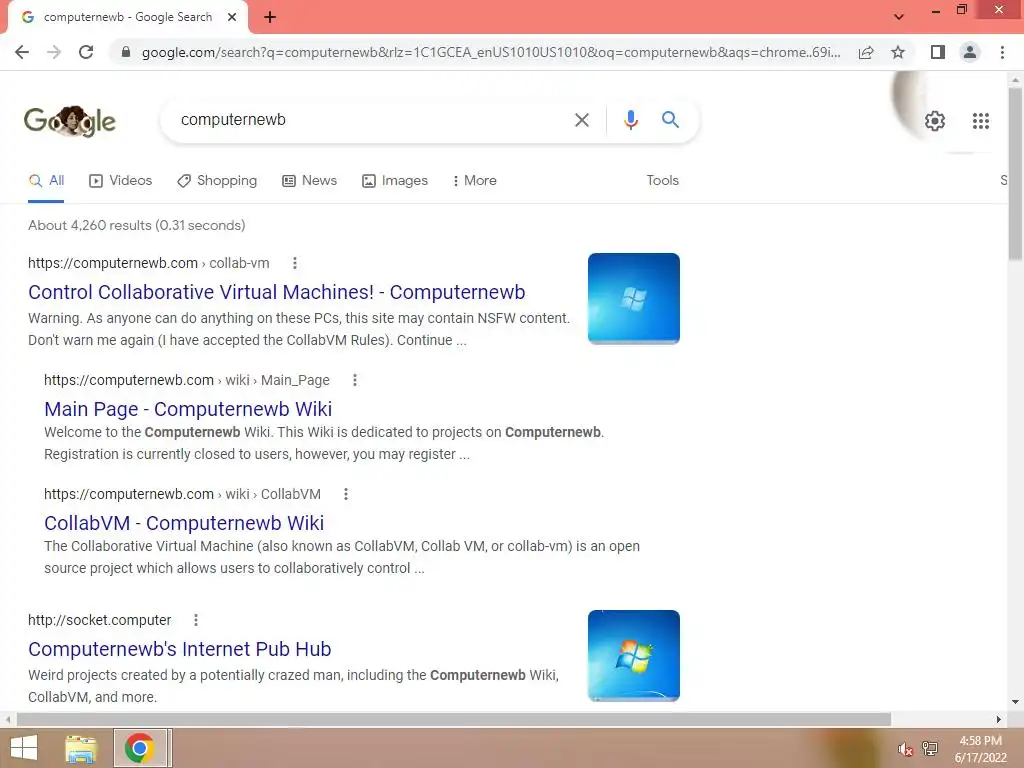Viewport: 1024px width, 768px height.
Task: Click the forward navigation arrow
Action: point(54,52)
